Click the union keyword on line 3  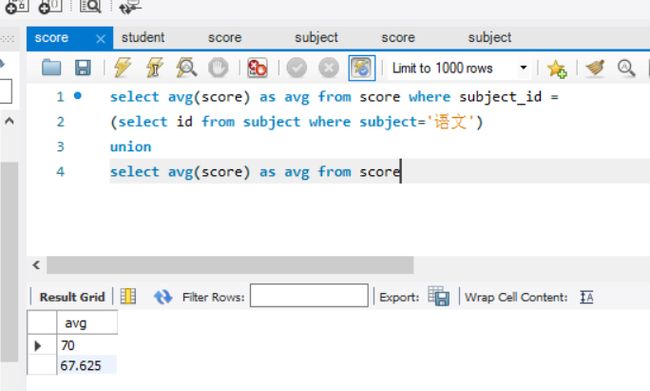pos(131,147)
